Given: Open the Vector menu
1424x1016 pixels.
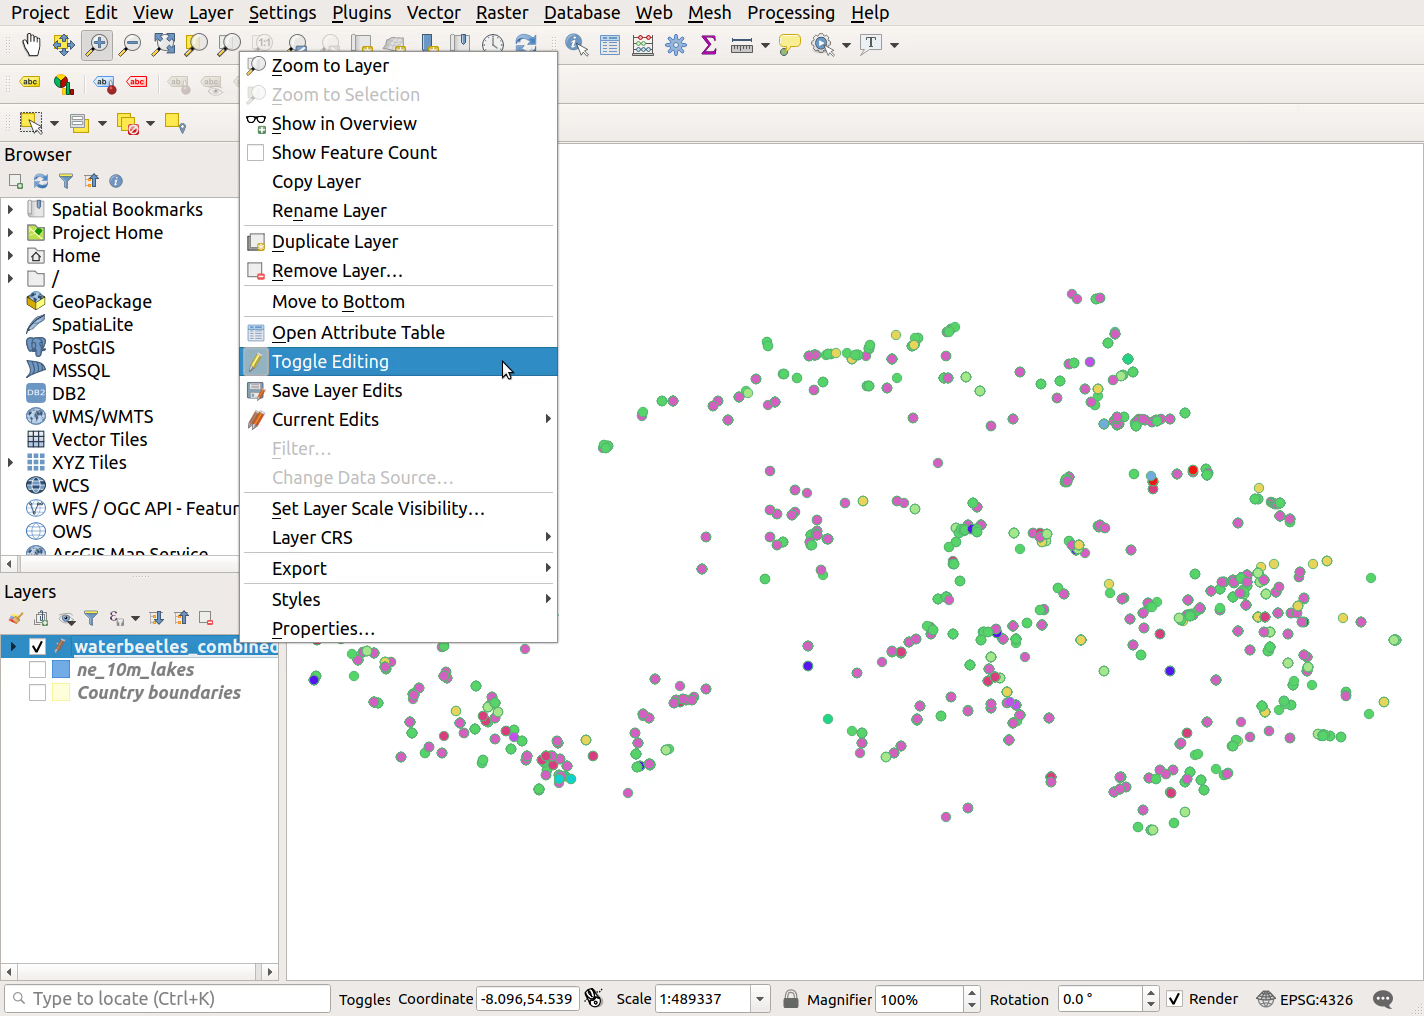Looking at the screenshot, I should (433, 13).
